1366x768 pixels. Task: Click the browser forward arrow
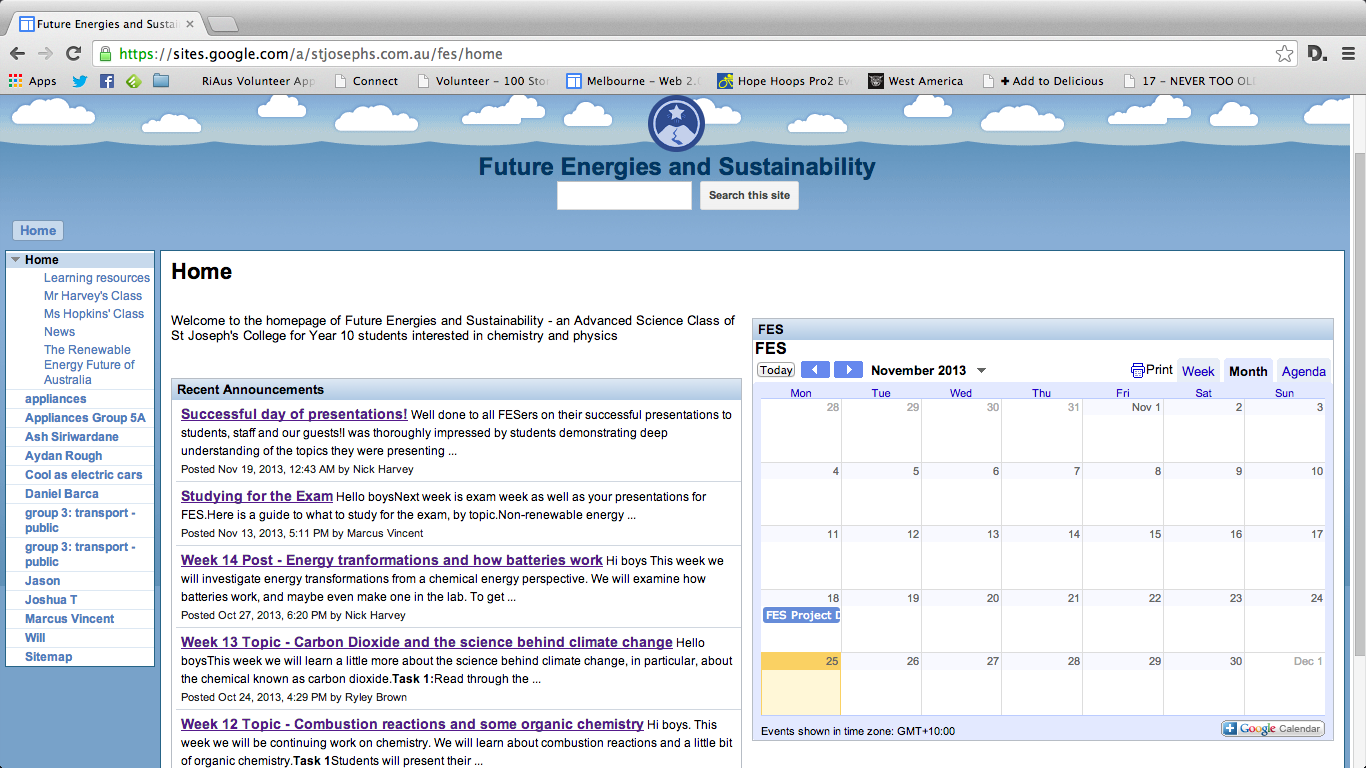pos(45,54)
